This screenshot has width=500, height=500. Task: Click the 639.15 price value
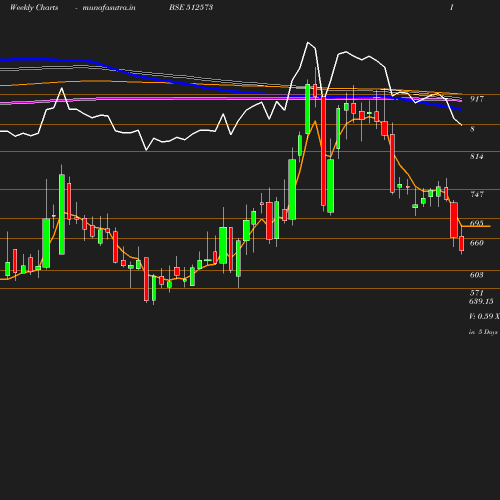(481, 301)
